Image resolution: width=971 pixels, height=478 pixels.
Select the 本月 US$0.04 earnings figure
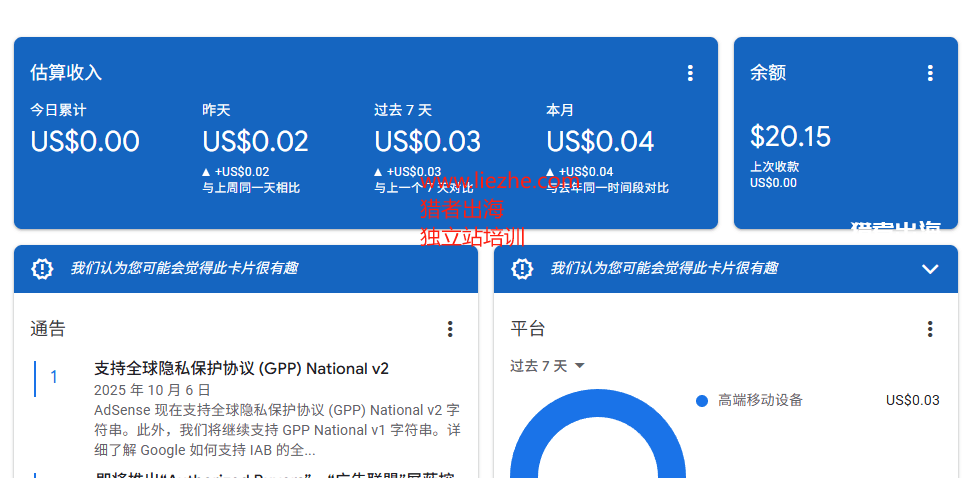tap(600, 141)
